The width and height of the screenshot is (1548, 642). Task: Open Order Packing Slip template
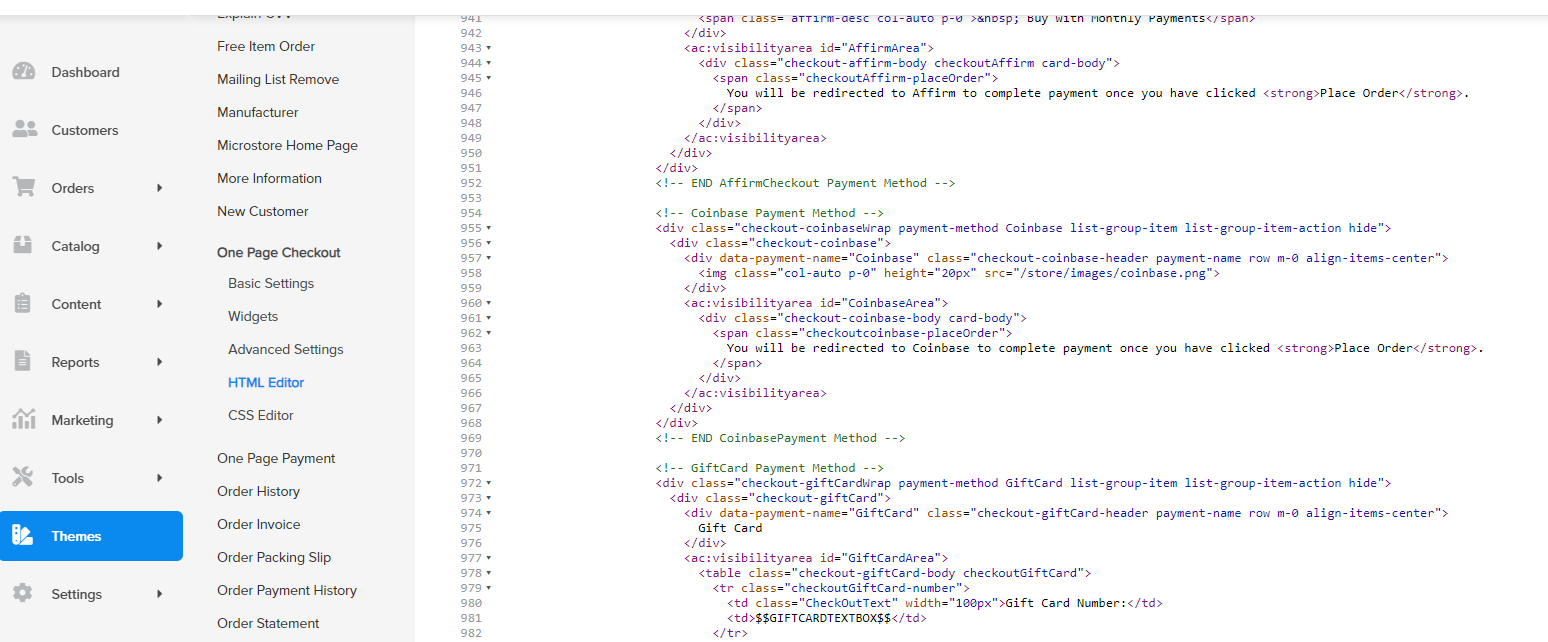click(x=274, y=557)
